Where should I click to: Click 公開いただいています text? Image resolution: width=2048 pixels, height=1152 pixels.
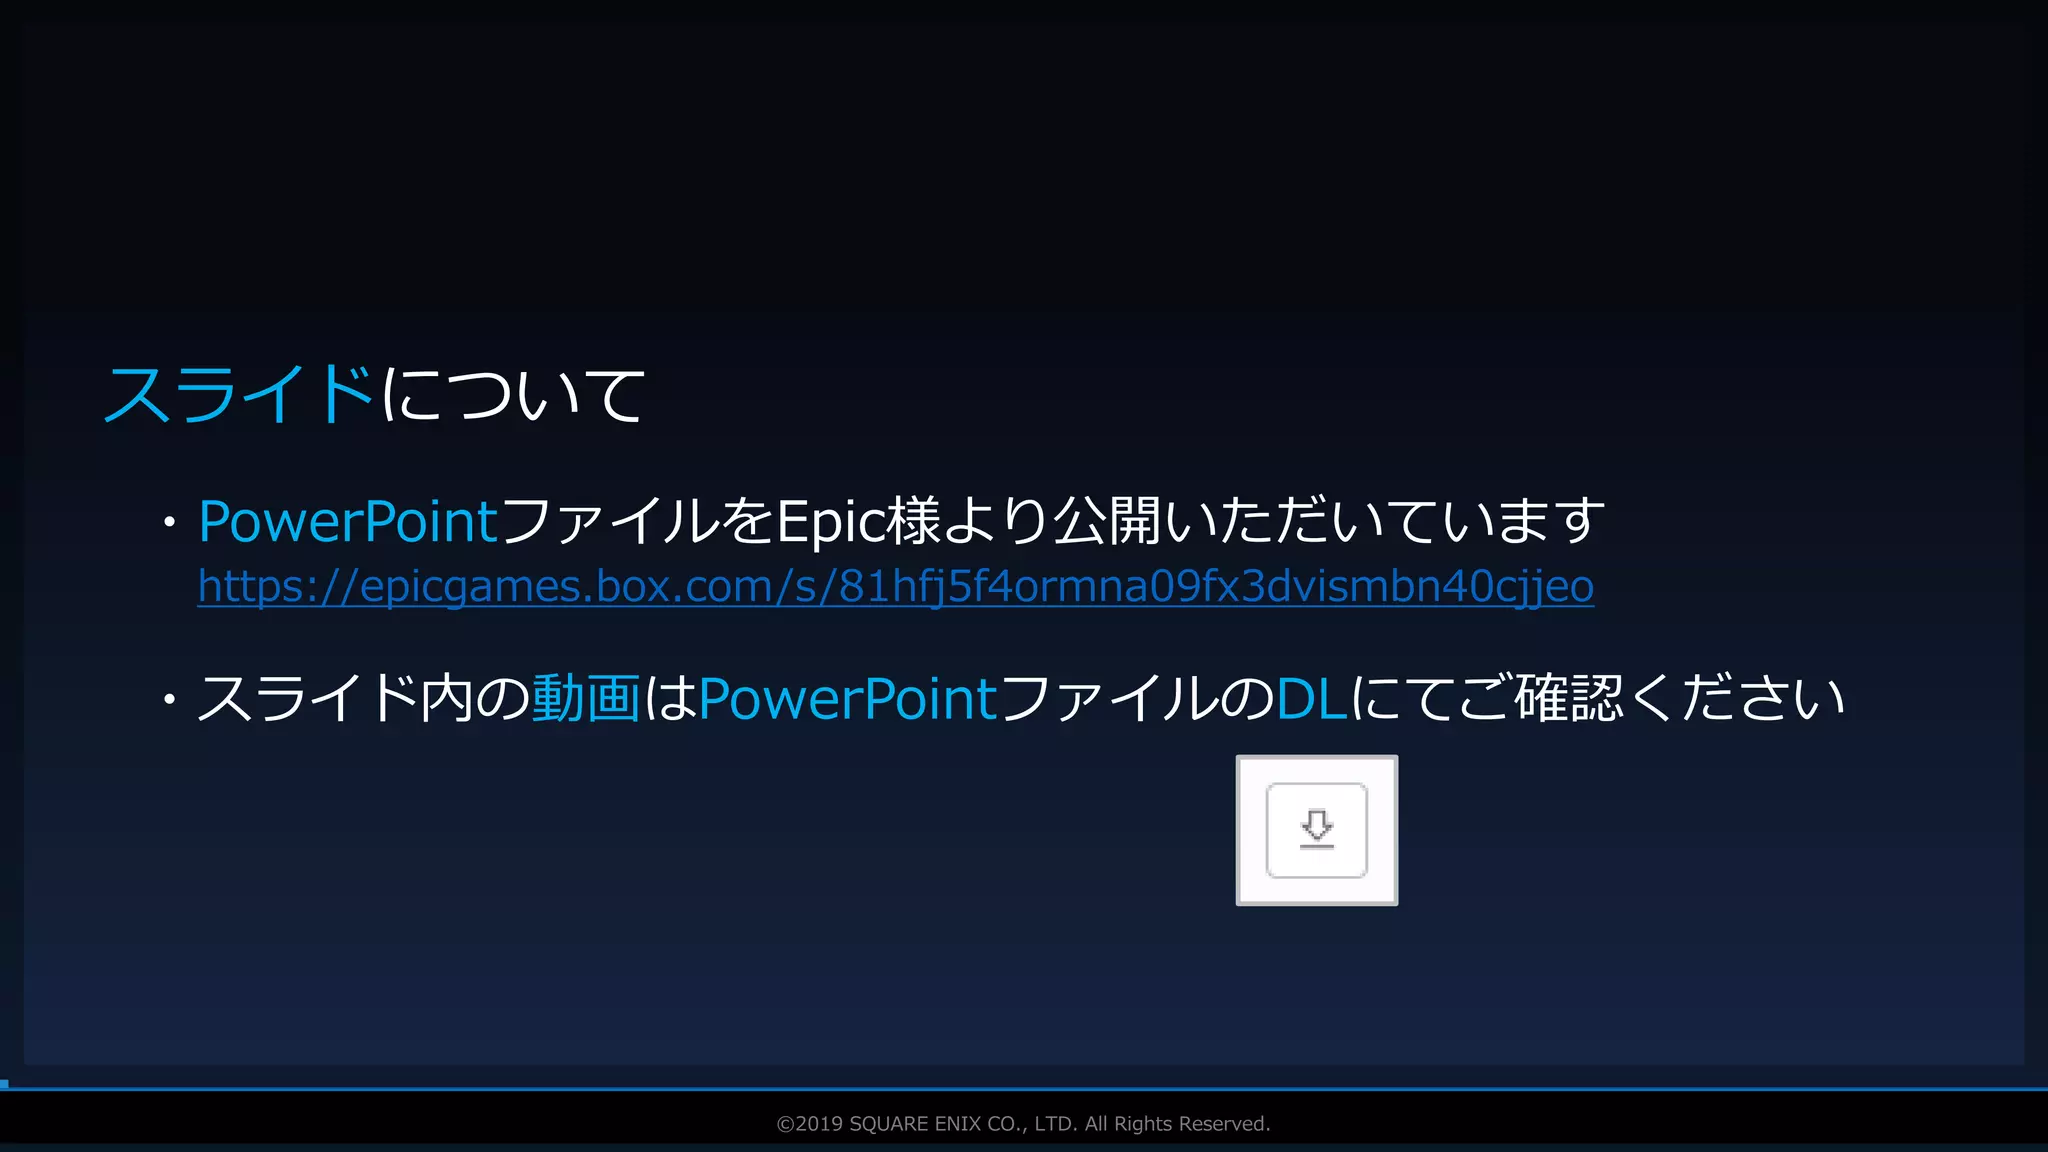pyautogui.click(x=1328, y=522)
